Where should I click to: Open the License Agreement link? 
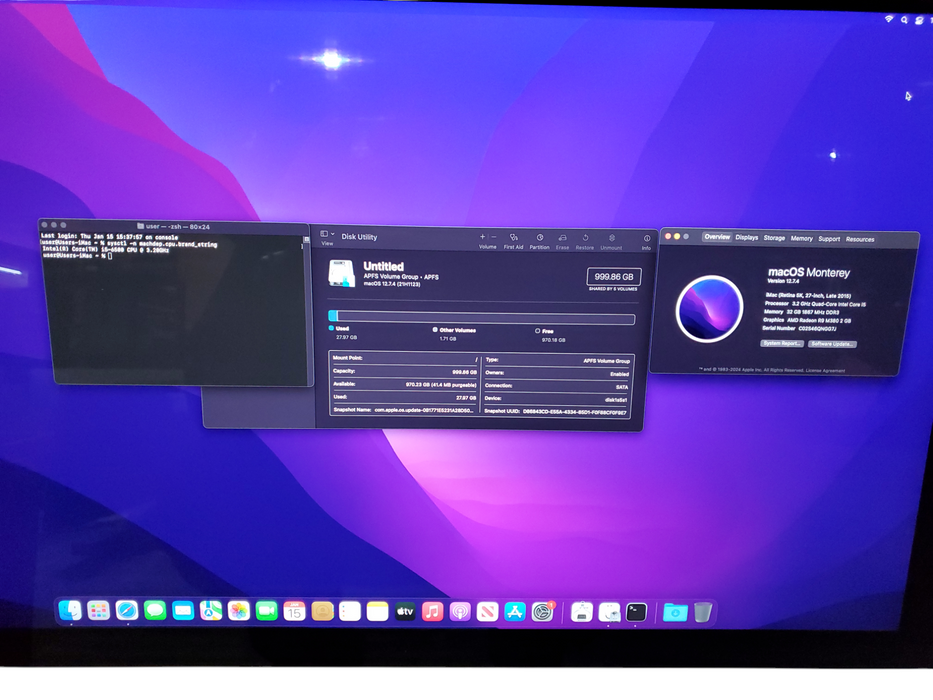(x=825, y=370)
